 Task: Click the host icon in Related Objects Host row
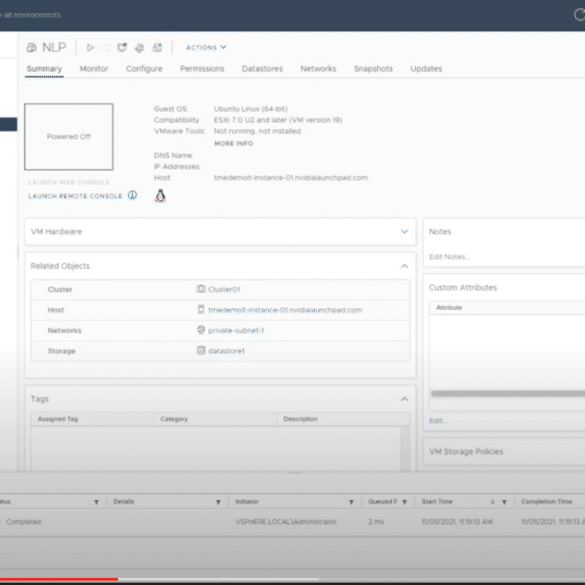[x=201, y=309]
